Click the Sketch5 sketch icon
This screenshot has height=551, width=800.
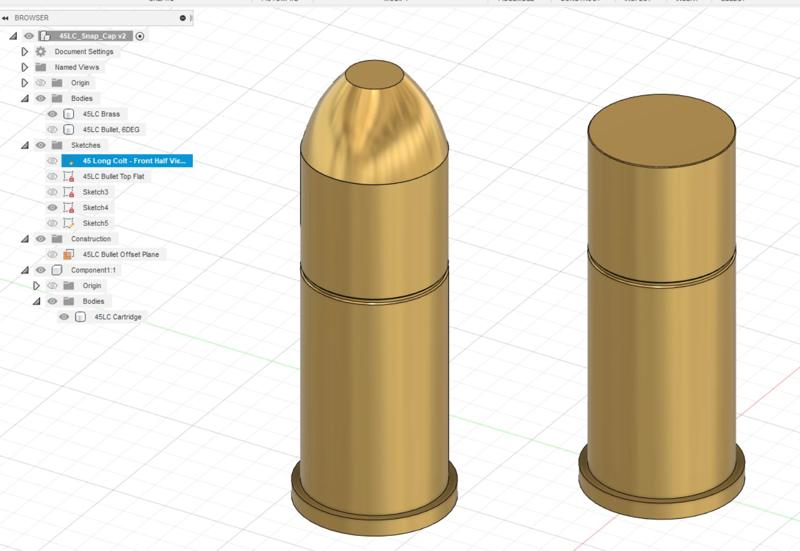[69, 223]
